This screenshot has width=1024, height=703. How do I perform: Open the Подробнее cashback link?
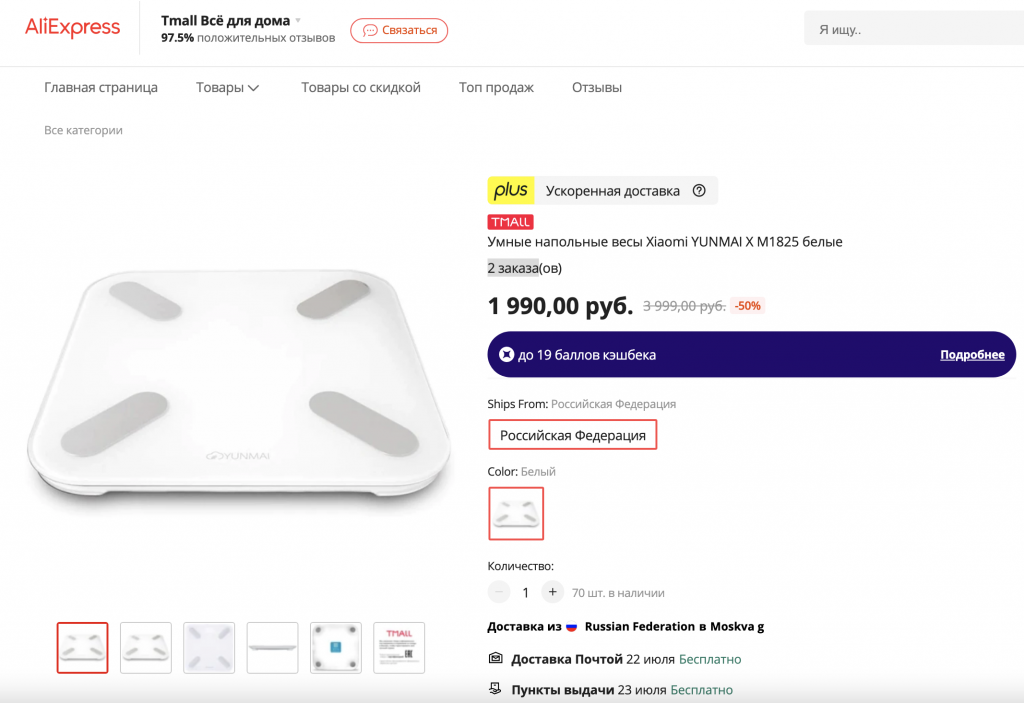pyautogui.click(x=972, y=355)
